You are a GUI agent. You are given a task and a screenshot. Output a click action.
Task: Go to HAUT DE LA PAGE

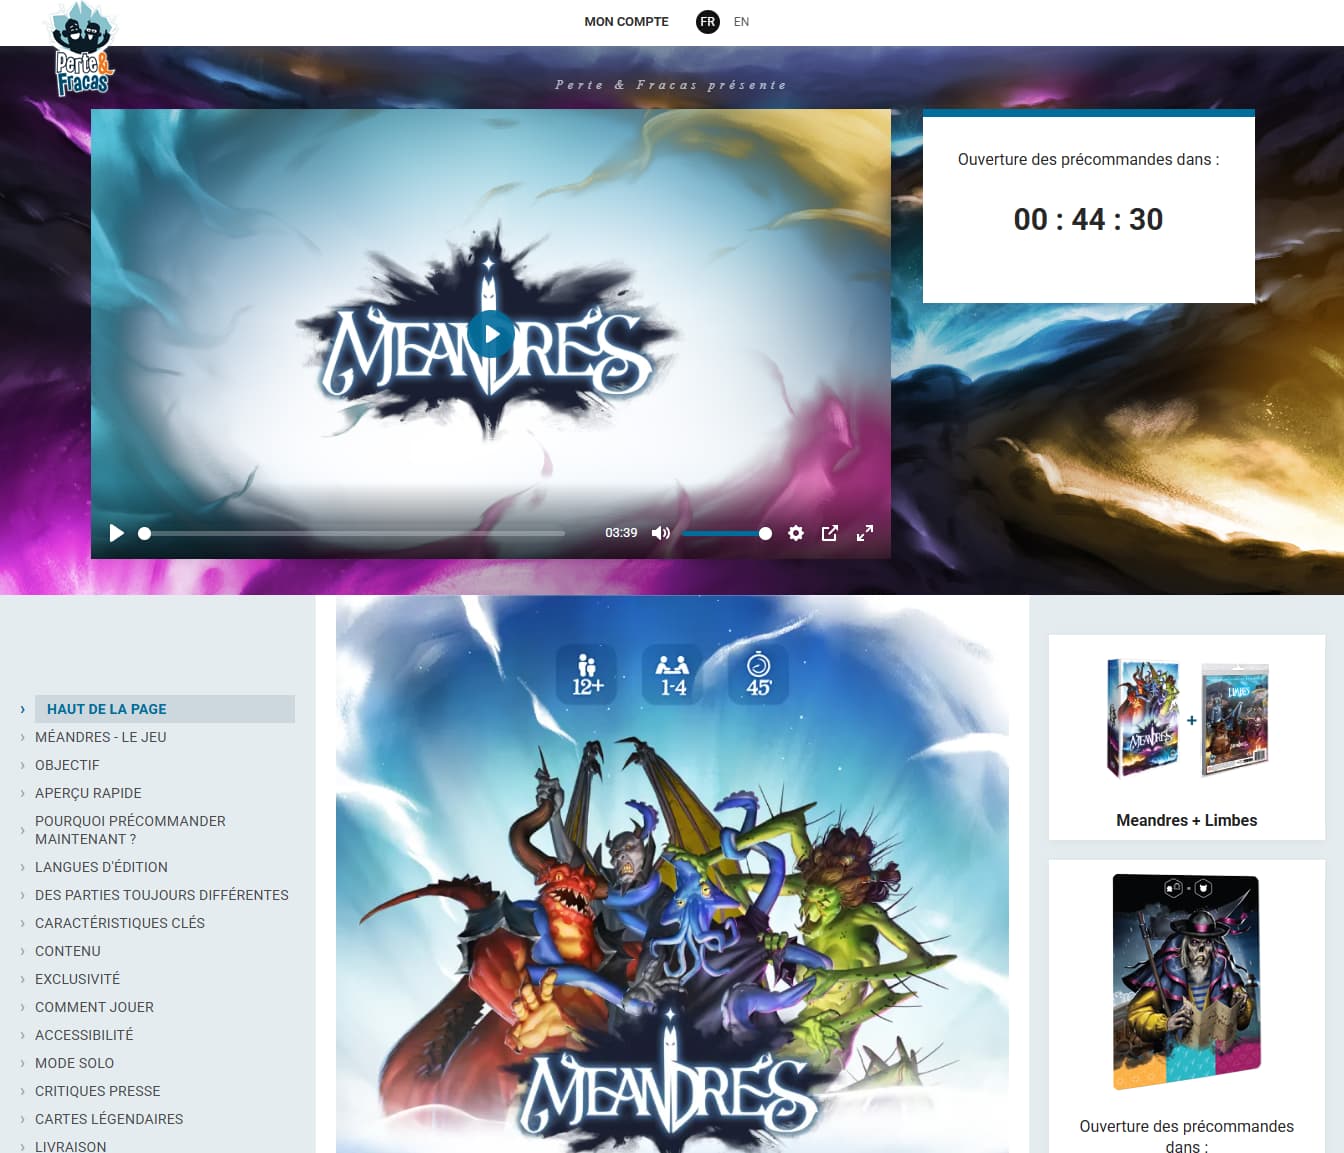tap(165, 709)
